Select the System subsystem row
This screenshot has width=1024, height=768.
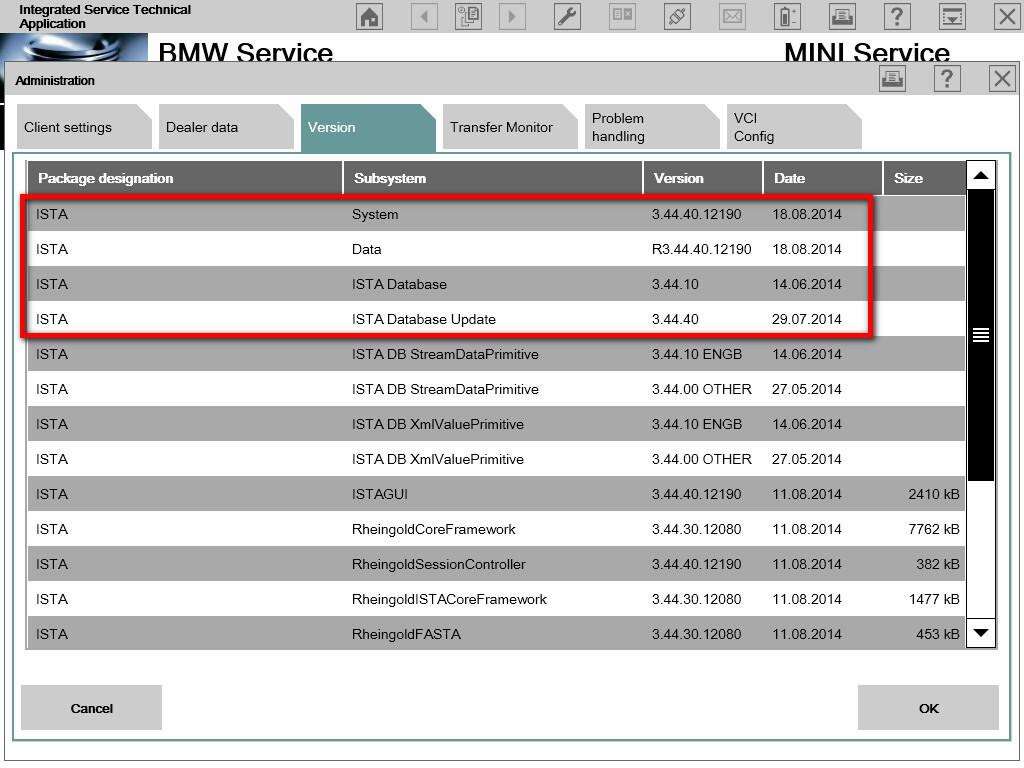point(496,214)
